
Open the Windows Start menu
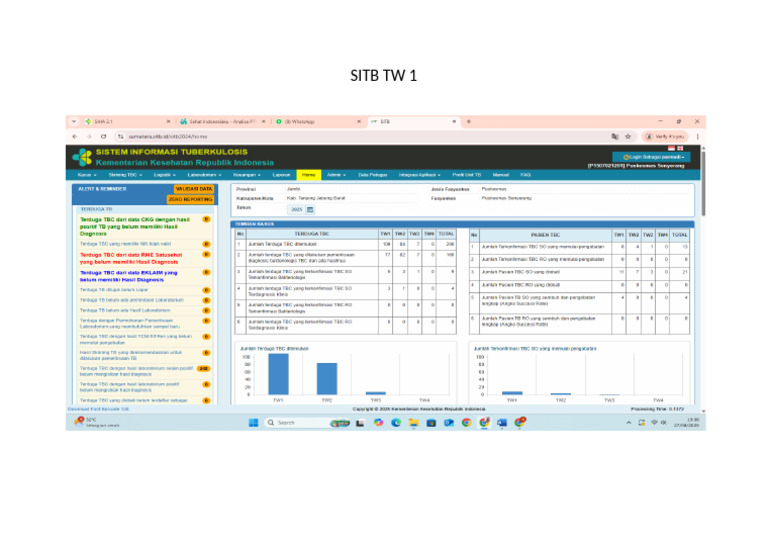click(253, 423)
